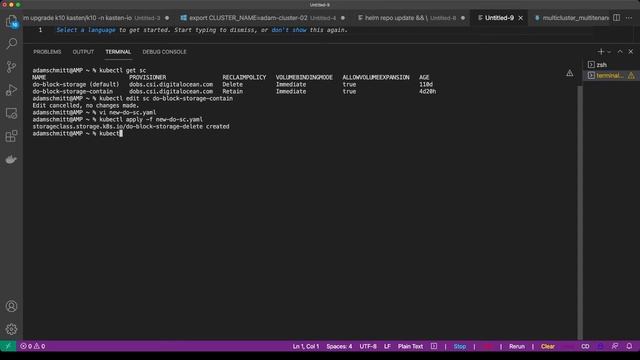Open the Docker view in activity bar
Image resolution: width=640 pixels, height=360 pixels.
point(11,159)
